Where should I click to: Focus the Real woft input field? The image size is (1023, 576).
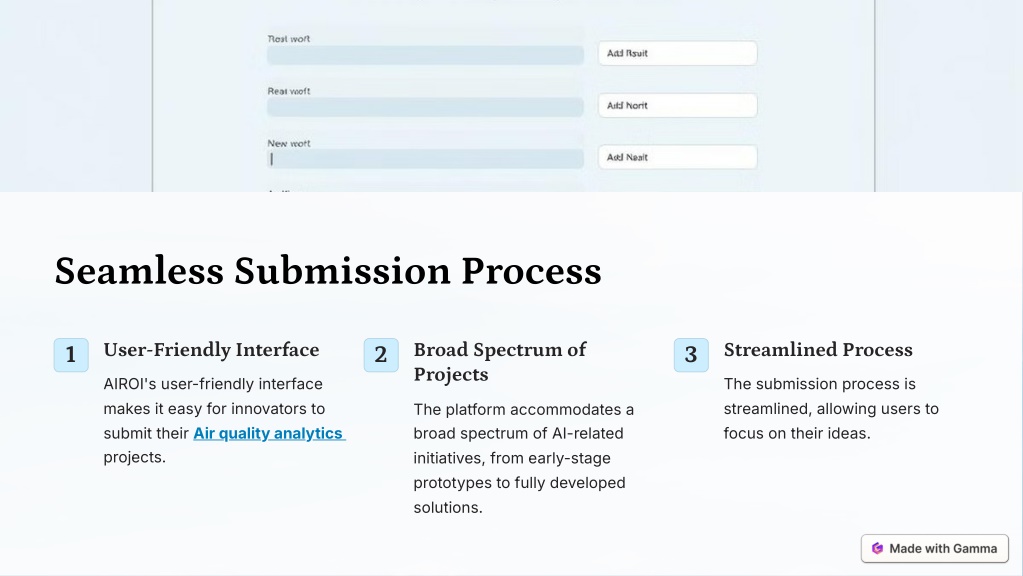click(425, 107)
